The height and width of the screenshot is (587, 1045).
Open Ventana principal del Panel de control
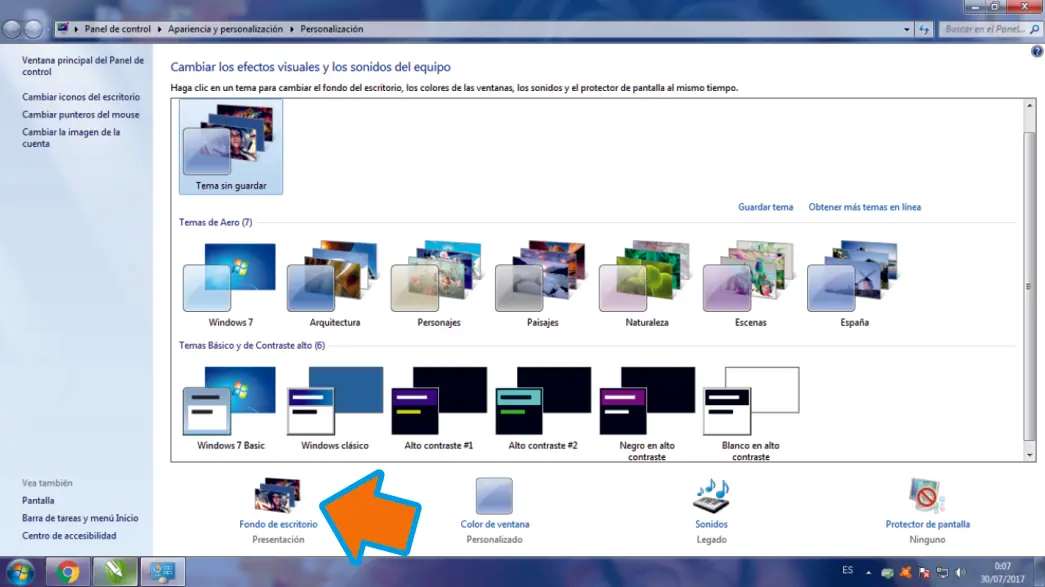pyautogui.click(x=83, y=66)
